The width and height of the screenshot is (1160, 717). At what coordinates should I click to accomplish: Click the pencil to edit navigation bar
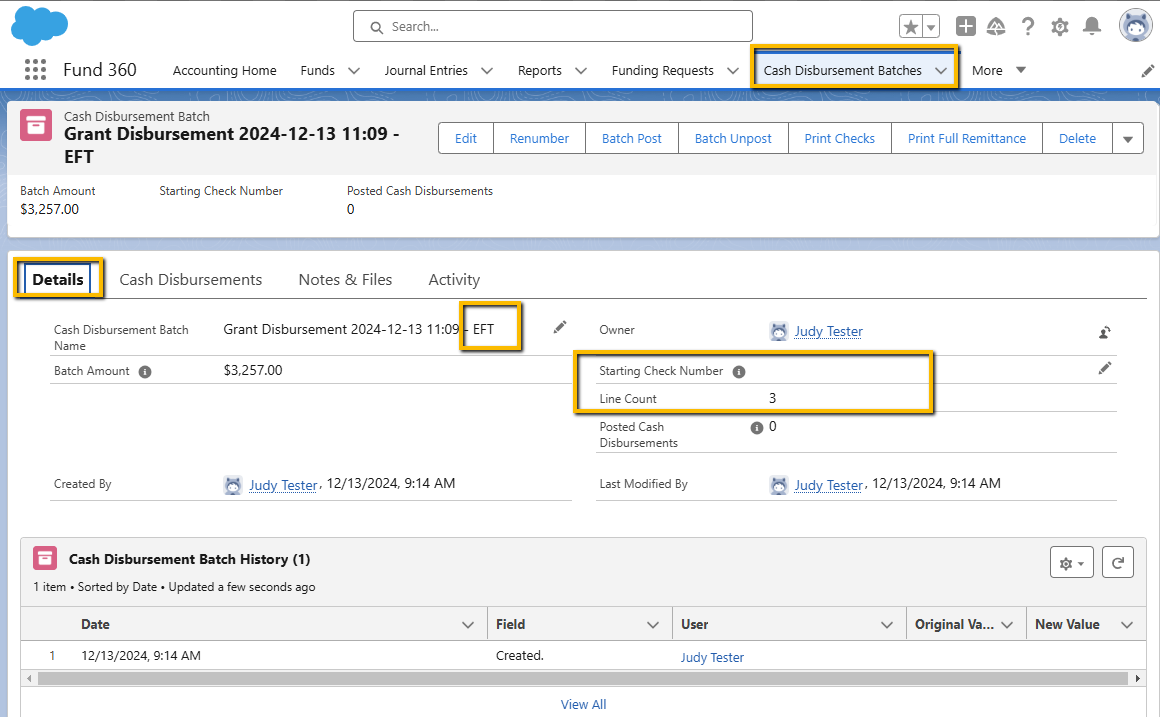[x=1147, y=70]
